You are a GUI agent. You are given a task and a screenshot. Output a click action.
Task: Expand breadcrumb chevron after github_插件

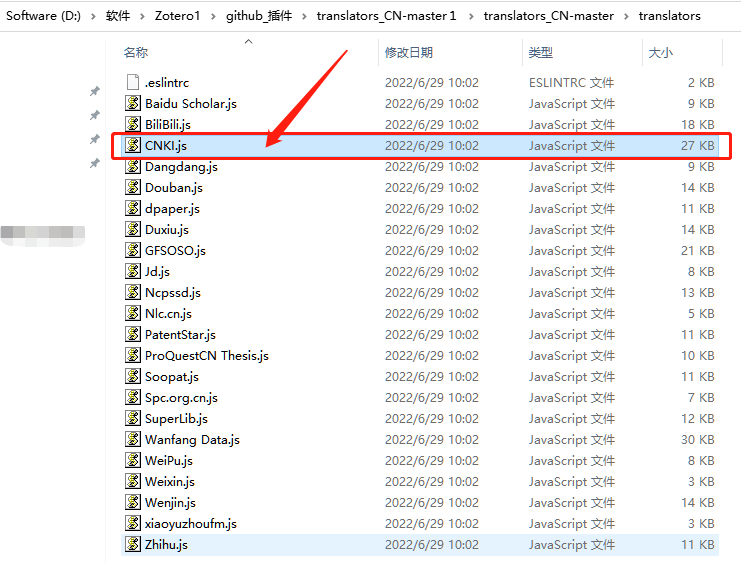pos(304,17)
